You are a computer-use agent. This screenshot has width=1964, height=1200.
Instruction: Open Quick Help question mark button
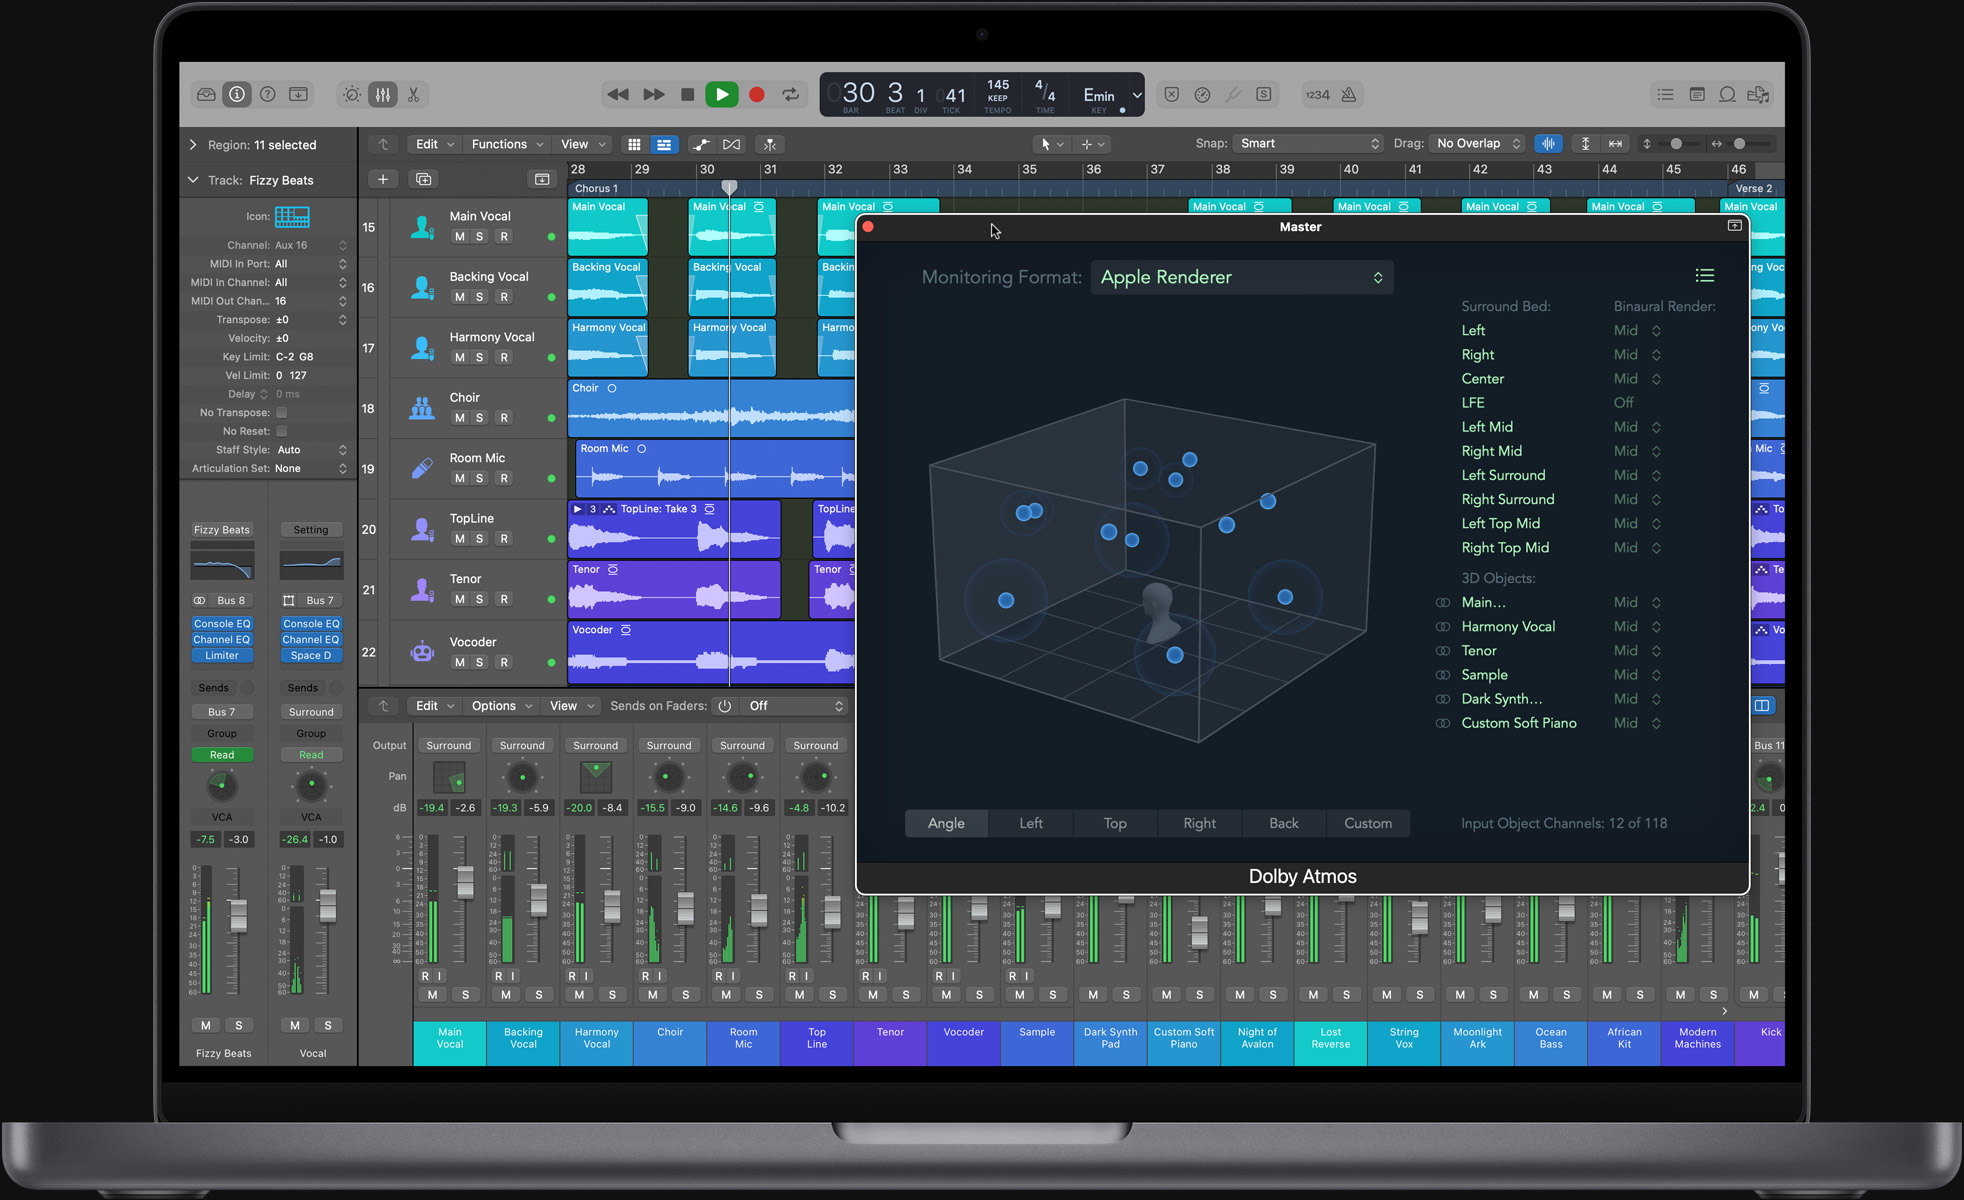pos(268,94)
